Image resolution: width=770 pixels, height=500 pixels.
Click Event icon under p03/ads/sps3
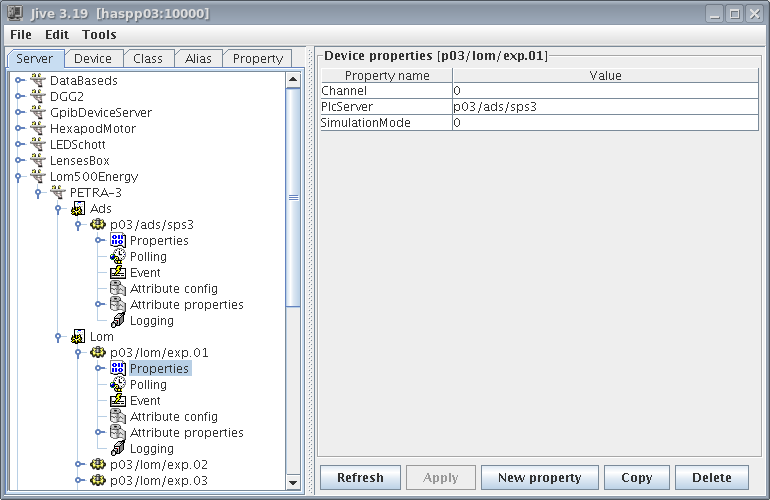coord(118,273)
